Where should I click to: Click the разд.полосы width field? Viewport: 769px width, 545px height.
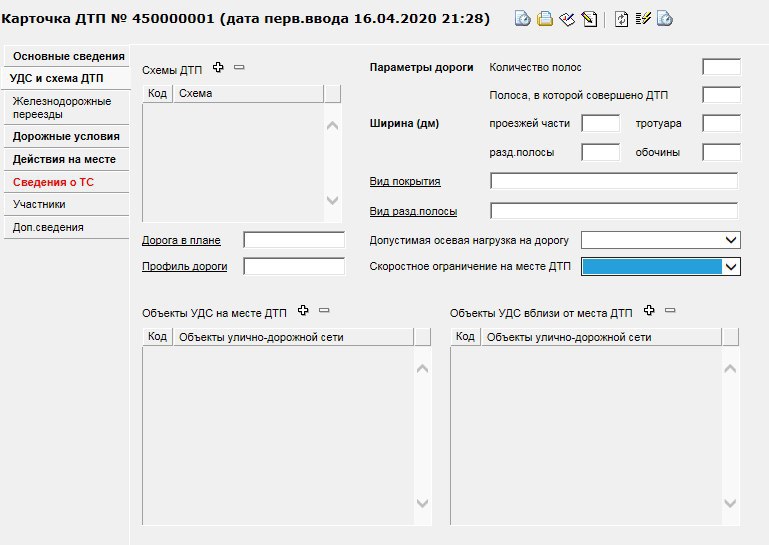point(601,152)
